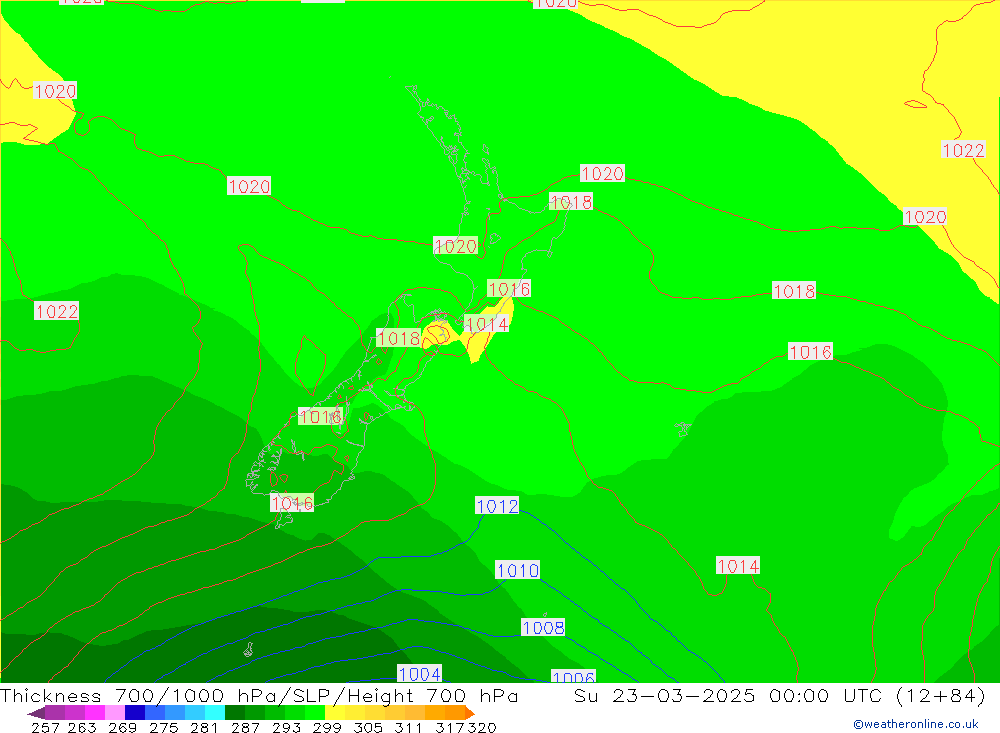Click the blue 1004 isobar label
This screenshot has height=733, width=1000.
[x=419, y=674]
